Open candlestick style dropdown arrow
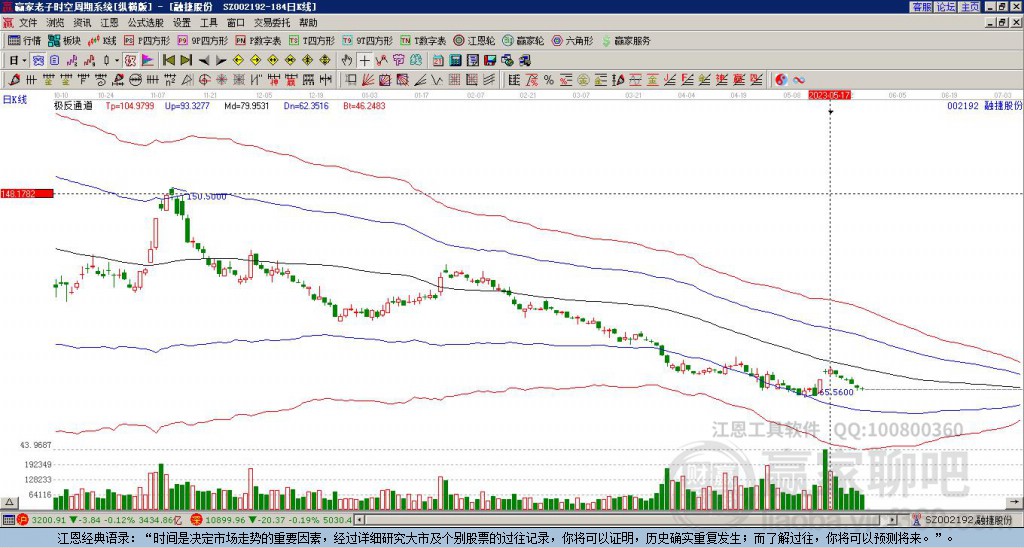This screenshot has width=1024, height=548. pyautogui.click(x=117, y=61)
